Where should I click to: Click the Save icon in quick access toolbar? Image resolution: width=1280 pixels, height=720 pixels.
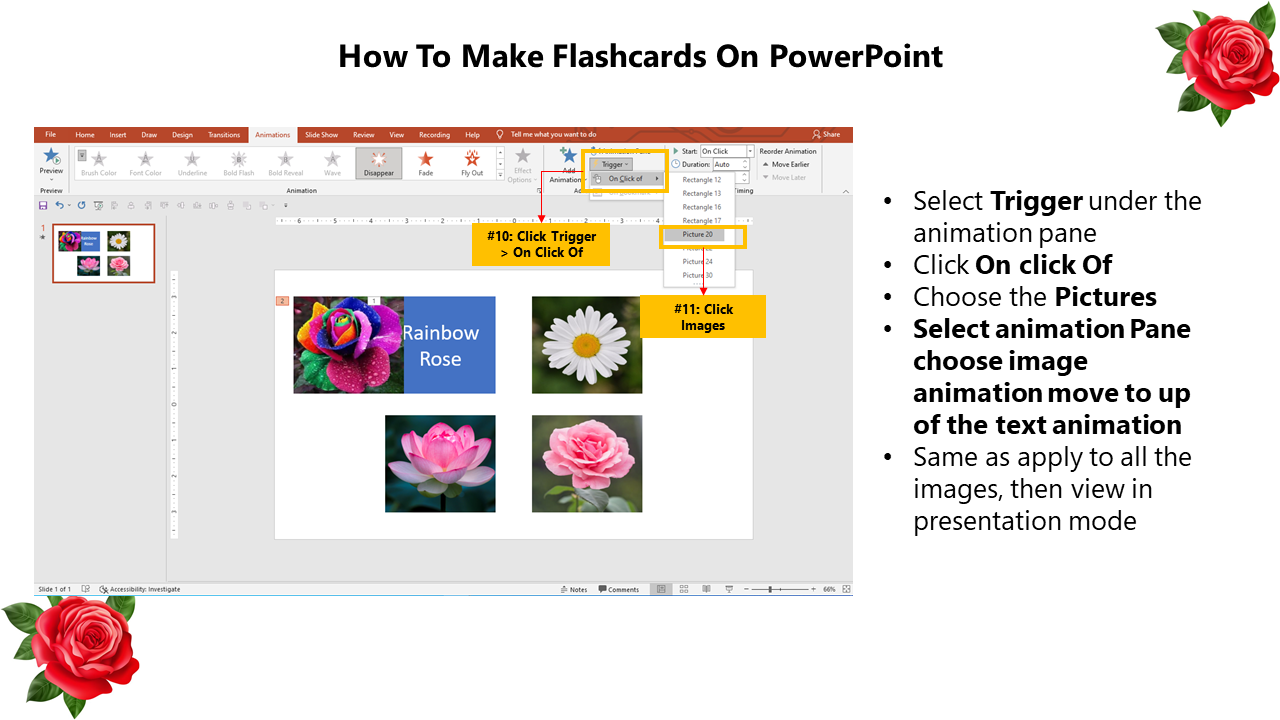[x=43, y=205]
